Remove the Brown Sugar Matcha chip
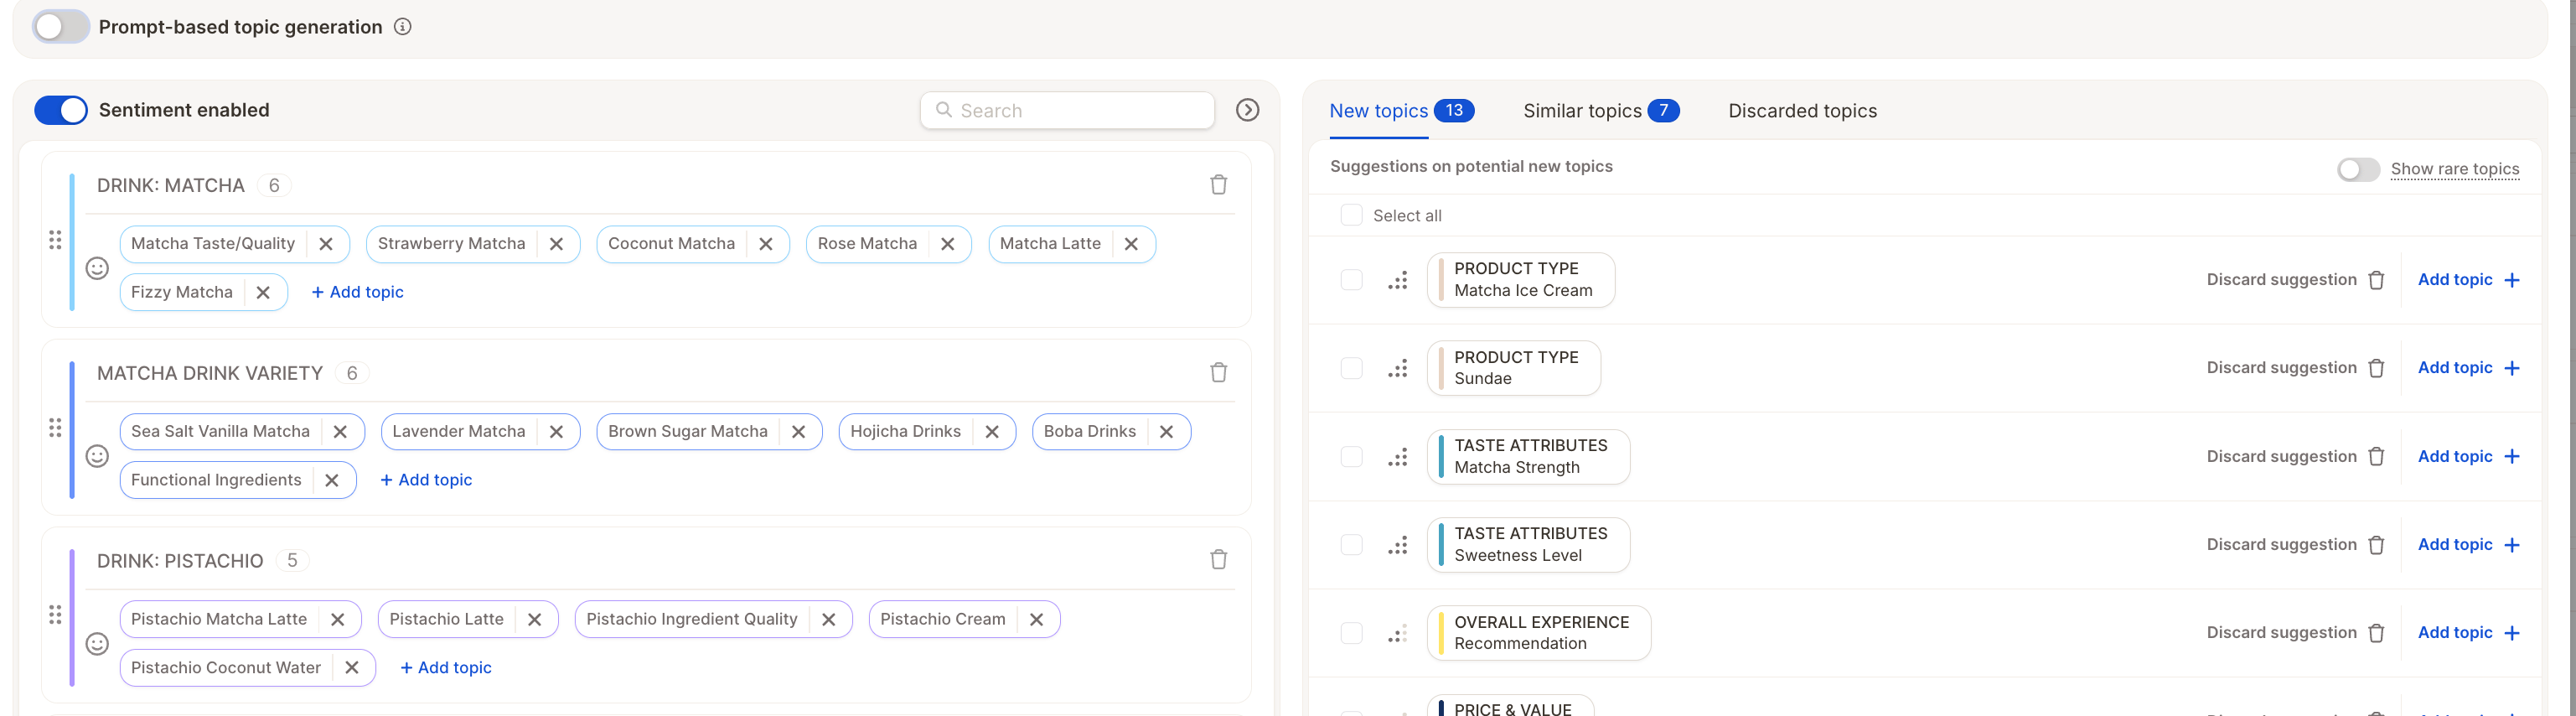 click(798, 432)
